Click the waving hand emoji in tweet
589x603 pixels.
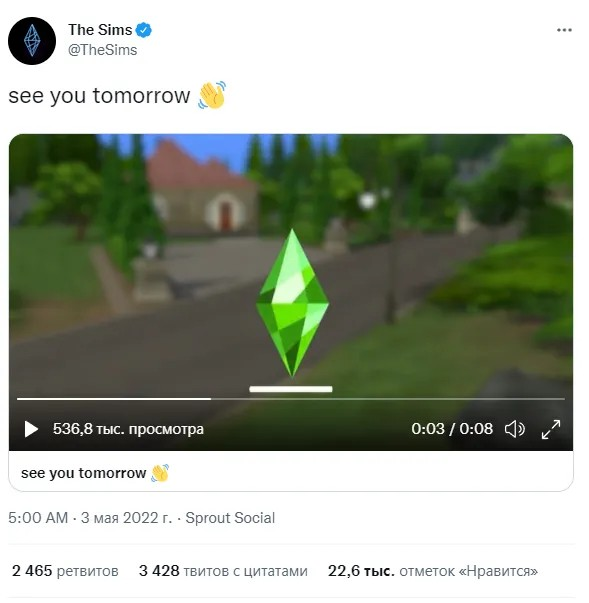click(x=211, y=95)
